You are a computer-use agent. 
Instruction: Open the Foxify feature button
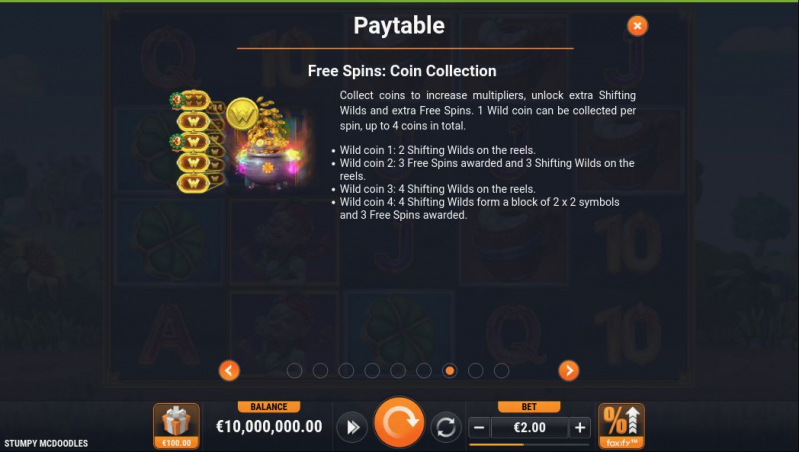pos(621,426)
